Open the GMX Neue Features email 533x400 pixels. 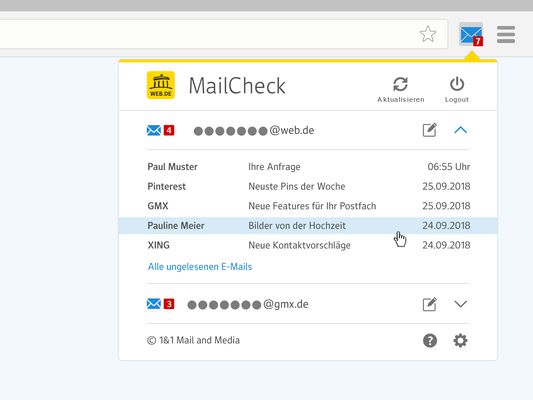pos(308,206)
